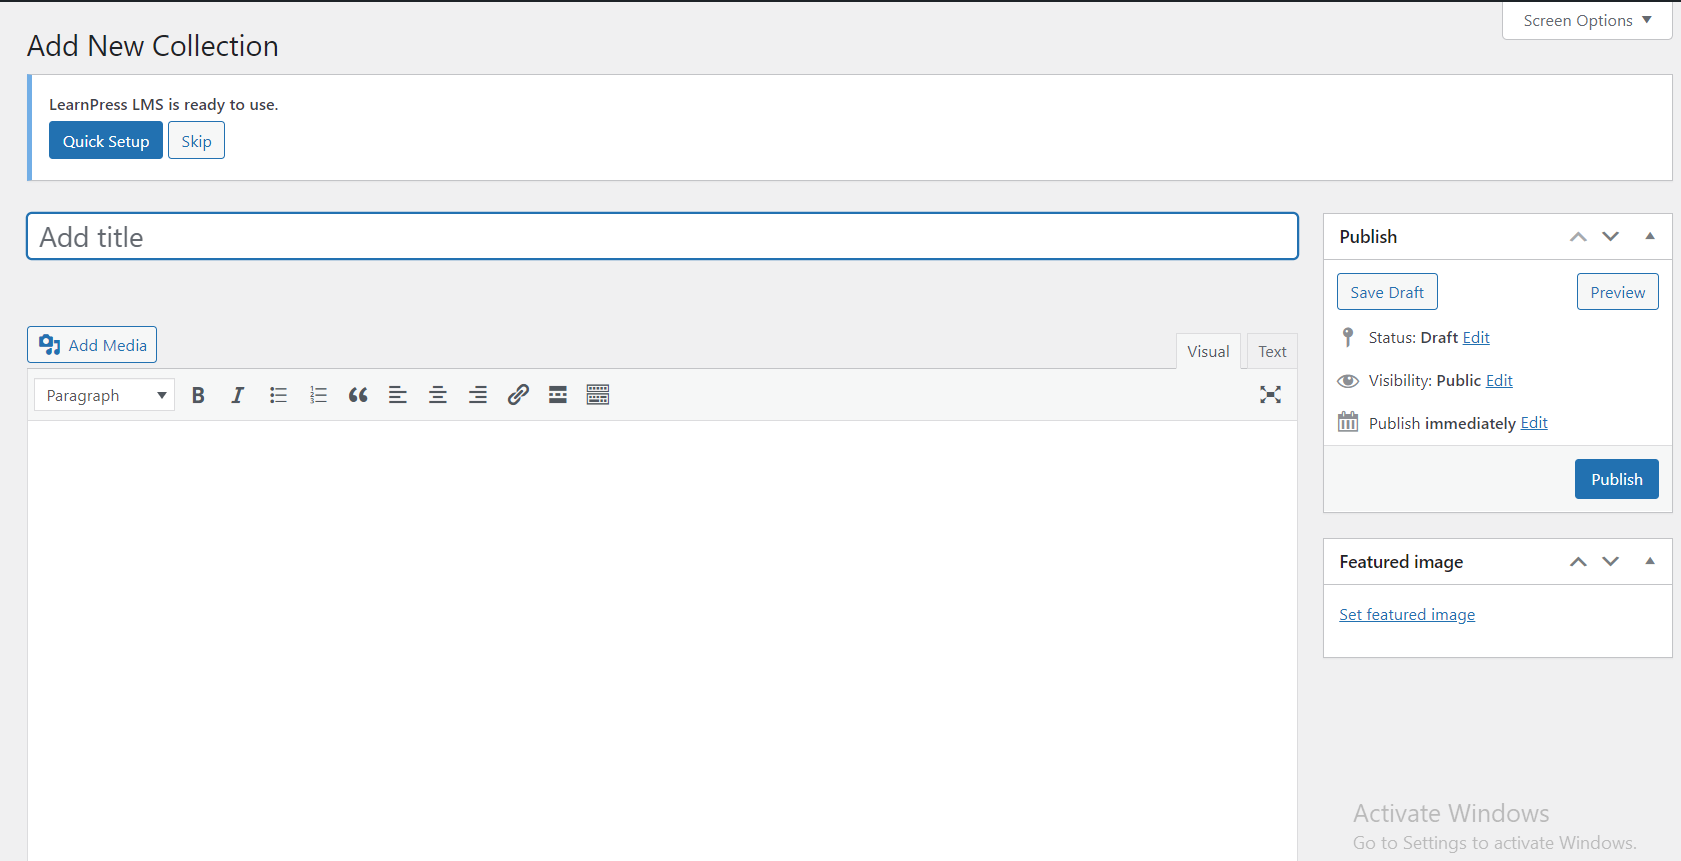The width and height of the screenshot is (1681, 861).
Task: Toggle bold formatting in editor toolbar
Action: pyautogui.click(x=198, y=395)
